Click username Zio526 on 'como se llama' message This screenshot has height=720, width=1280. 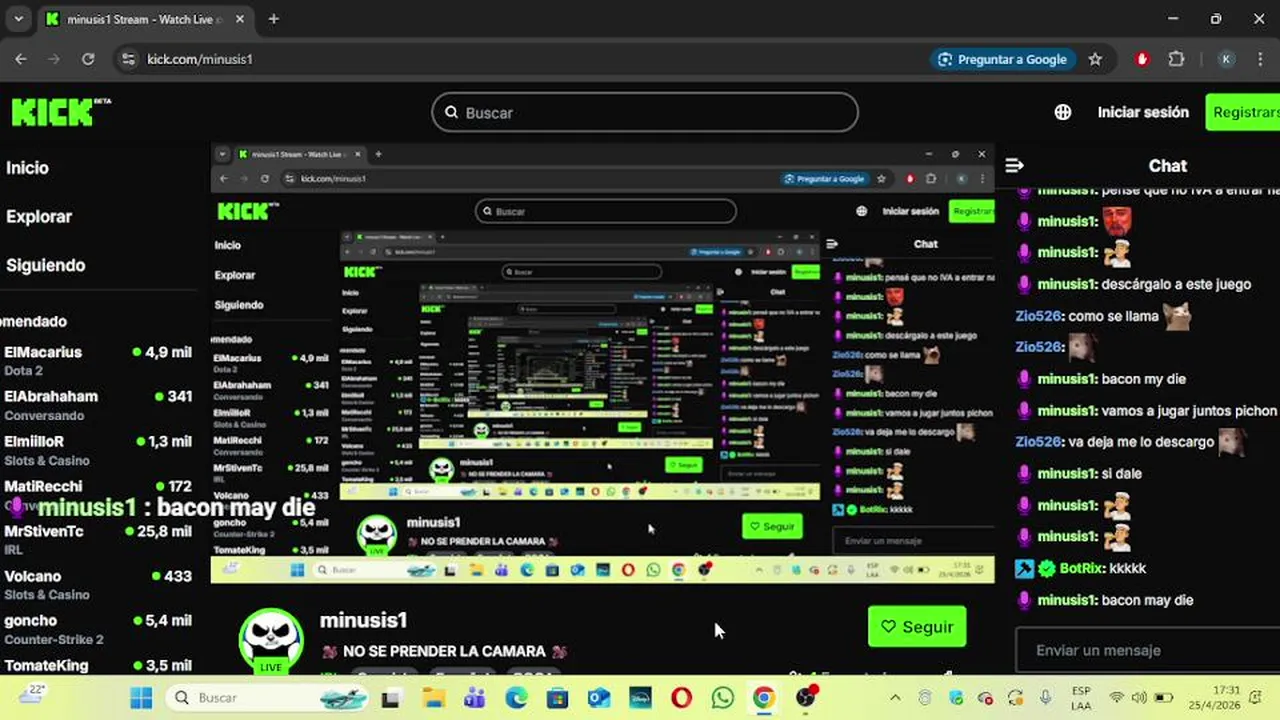(1038, 316)
